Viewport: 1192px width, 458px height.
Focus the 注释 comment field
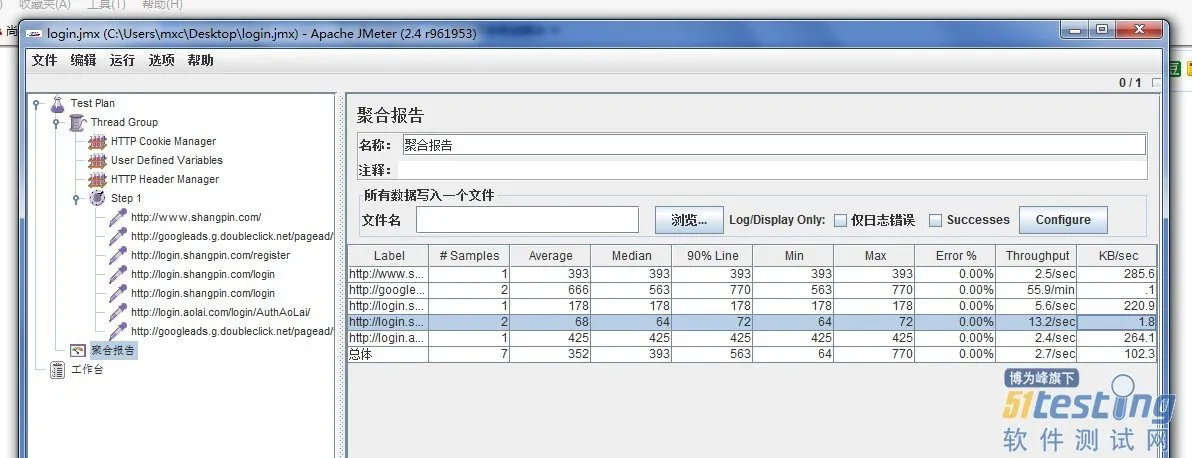(772, 170)
